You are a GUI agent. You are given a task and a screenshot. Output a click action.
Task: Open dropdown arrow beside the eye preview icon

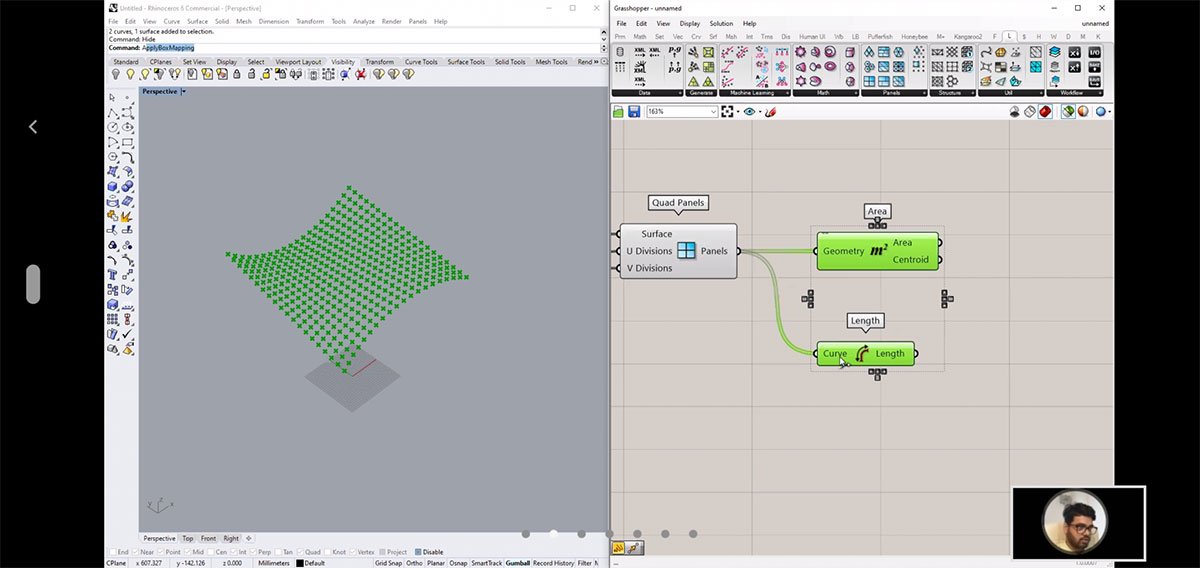pos(760,111)
